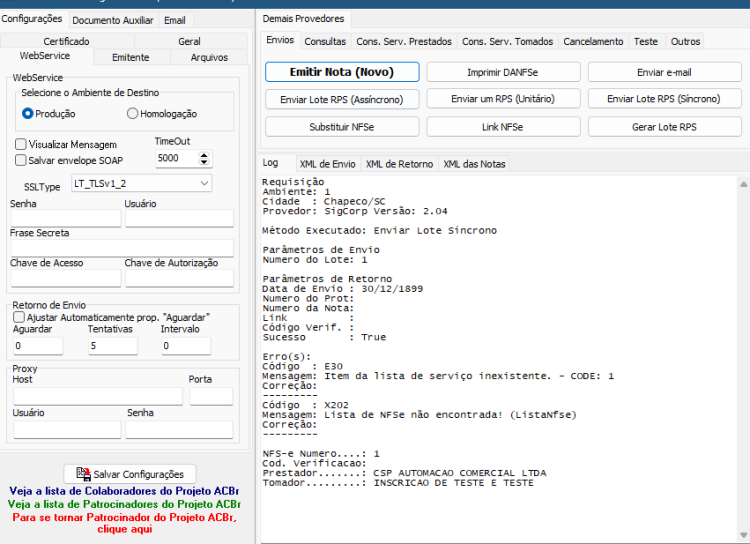750x544 pixels.
Task: Switch to the Emitente tab
Action: tap(131, 57)
